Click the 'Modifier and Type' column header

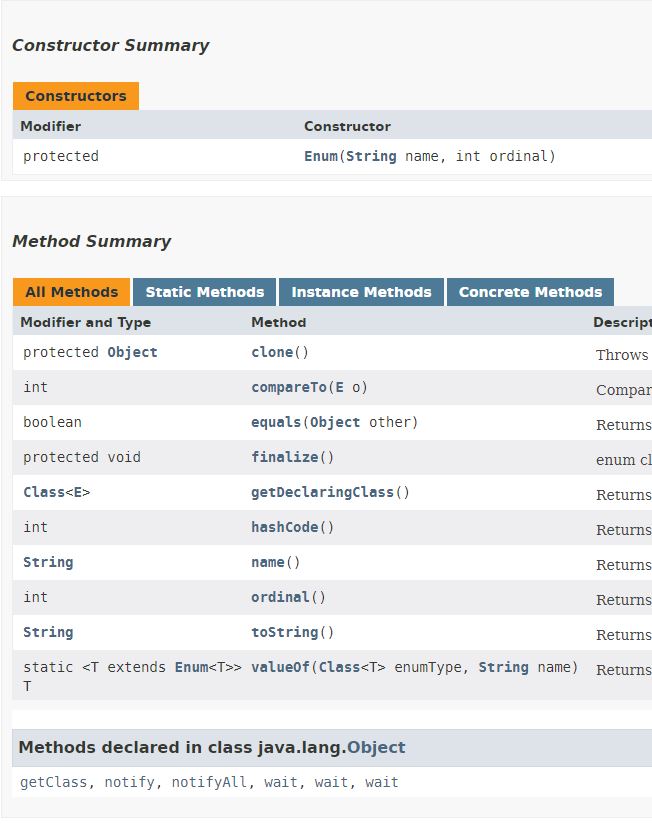tap(86, 322)
